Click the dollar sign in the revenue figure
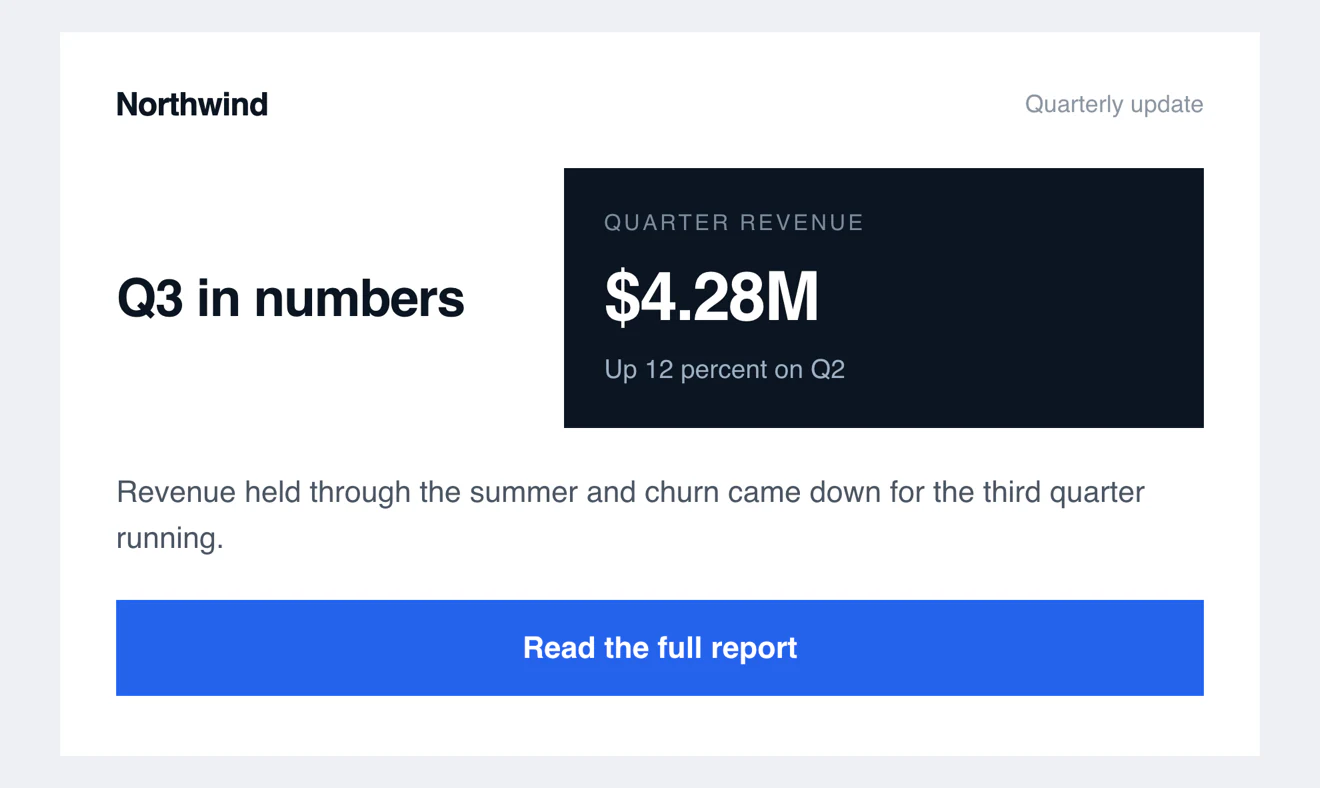 (622, 298)
